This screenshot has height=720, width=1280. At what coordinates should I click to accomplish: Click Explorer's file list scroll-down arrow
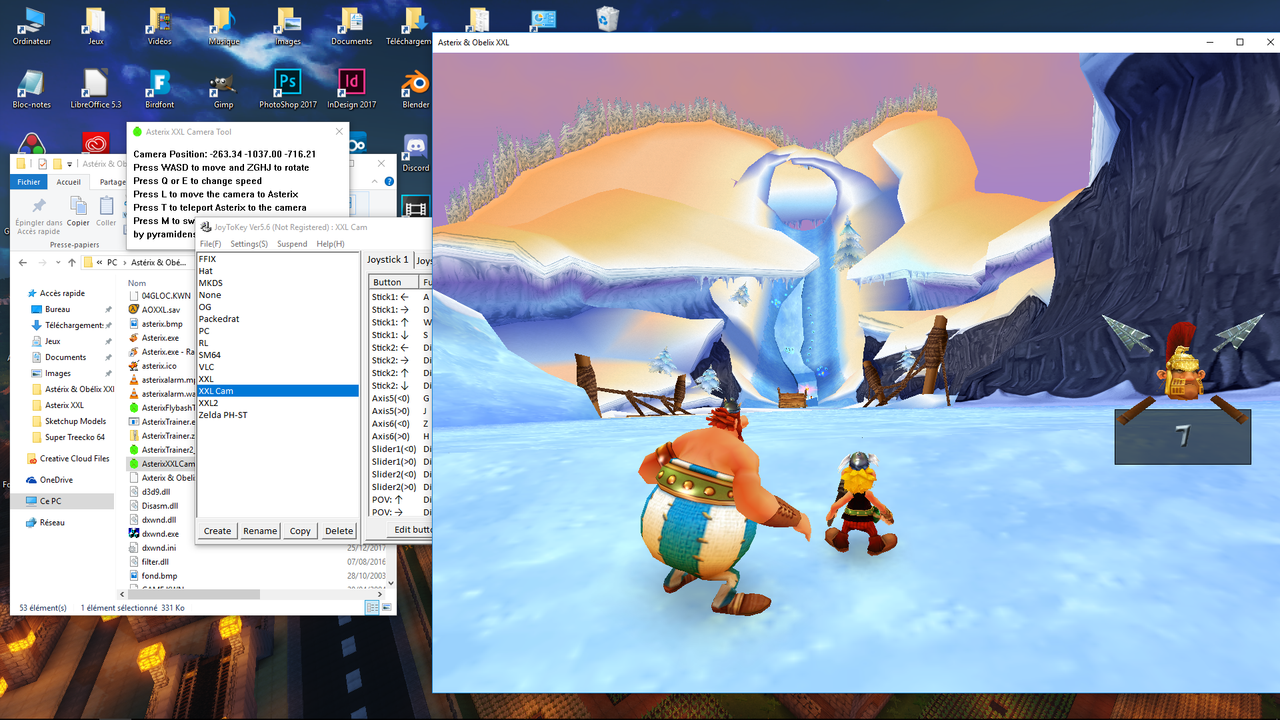point(391,584)
